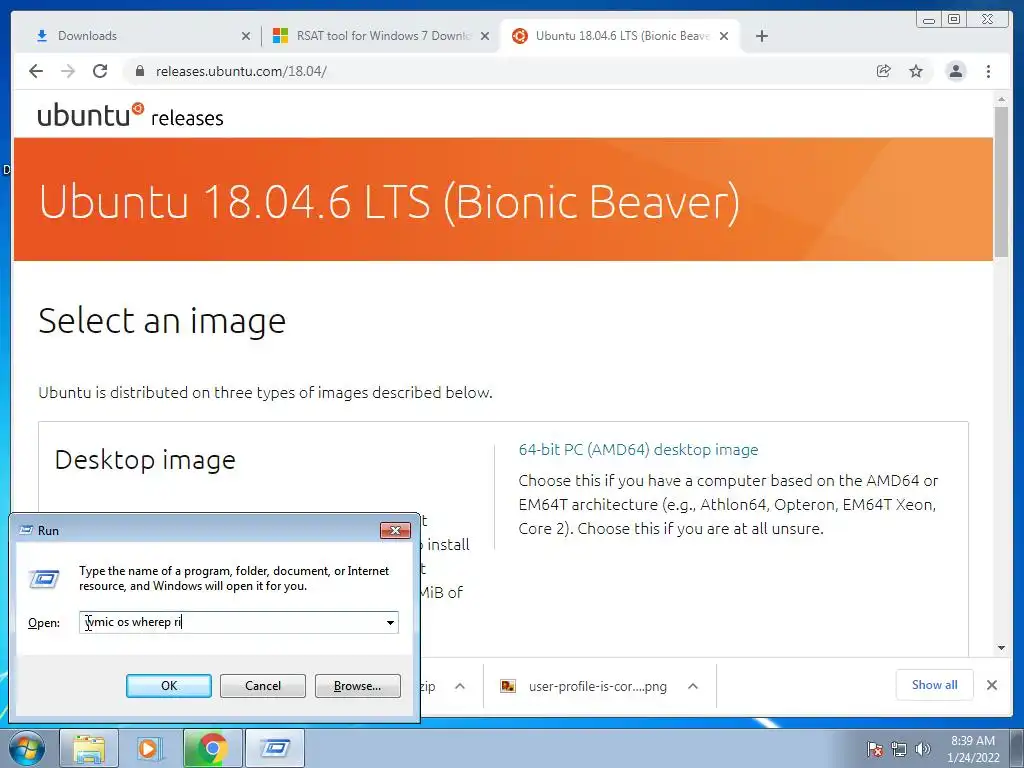Open the Windows Start menu

[27, 748]
